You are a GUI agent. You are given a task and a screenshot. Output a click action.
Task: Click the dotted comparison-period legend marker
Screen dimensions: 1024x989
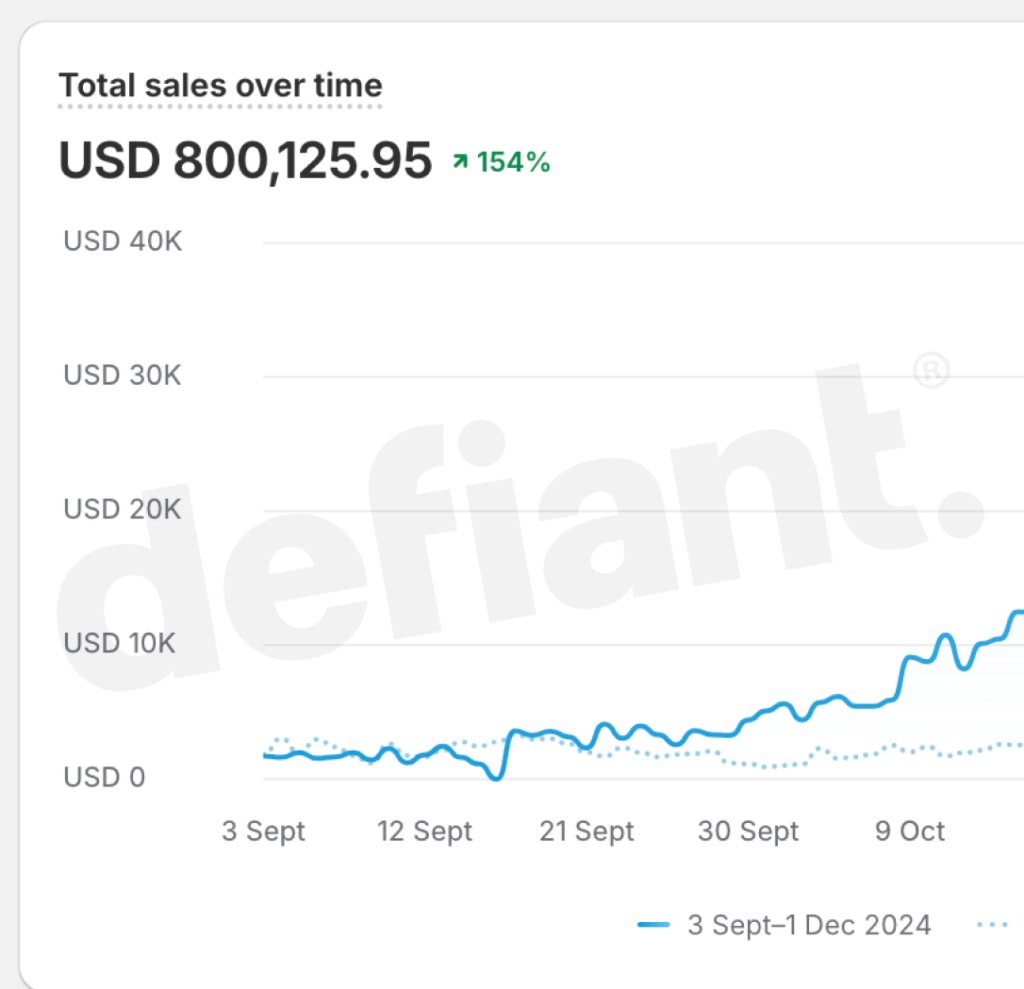993,924
